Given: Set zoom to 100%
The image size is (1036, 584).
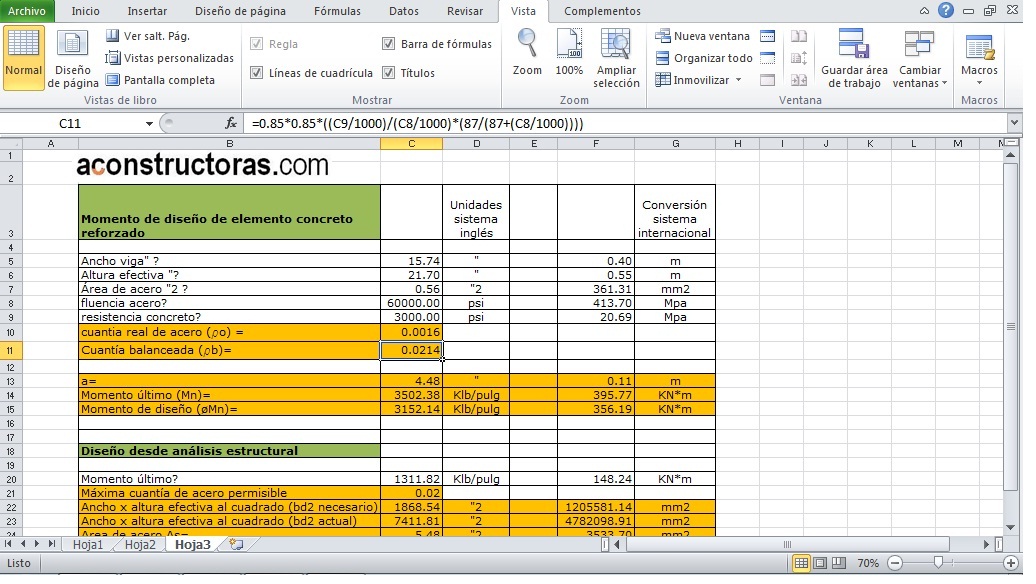Looking at the screenshot, I should (569, 53).
